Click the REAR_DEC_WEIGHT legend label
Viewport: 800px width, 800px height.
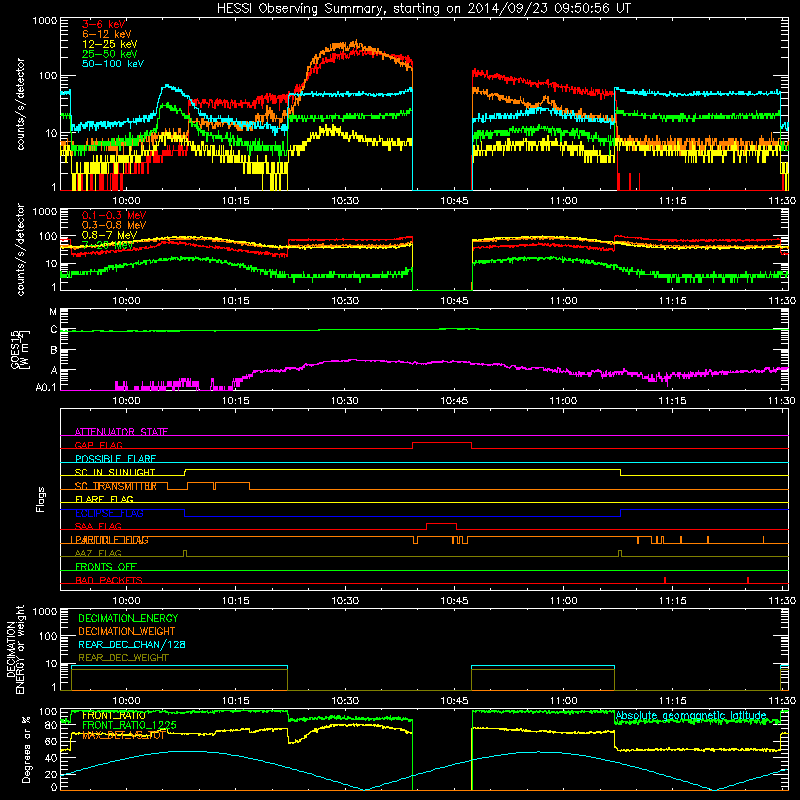pyautogui.click(x=123, y=658)
